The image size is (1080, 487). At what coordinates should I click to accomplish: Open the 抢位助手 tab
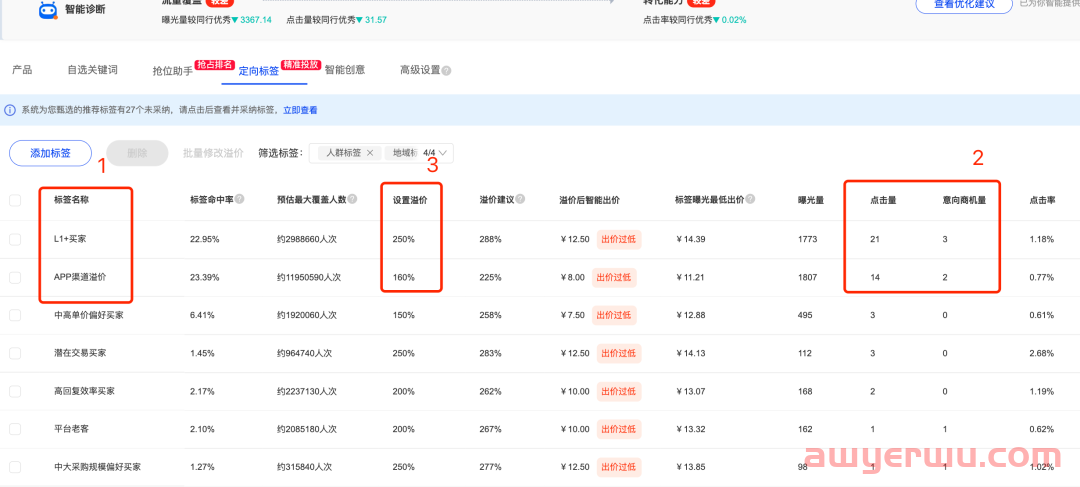coord(172,71)
